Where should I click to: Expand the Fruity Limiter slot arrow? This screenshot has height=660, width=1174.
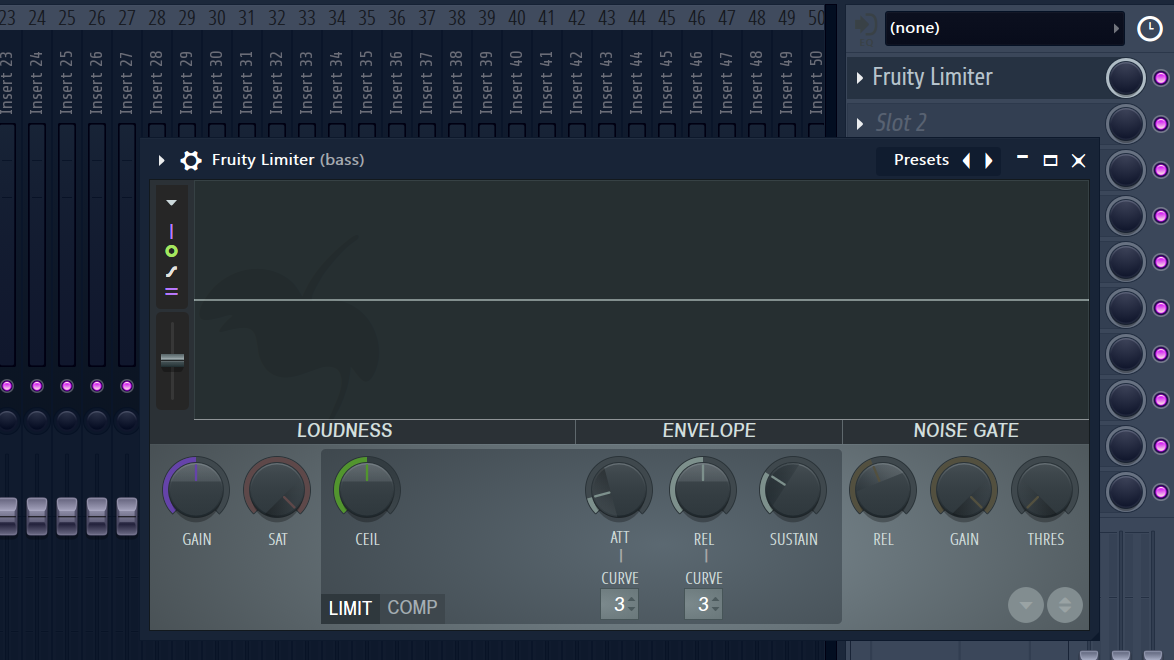pos(860,78)
